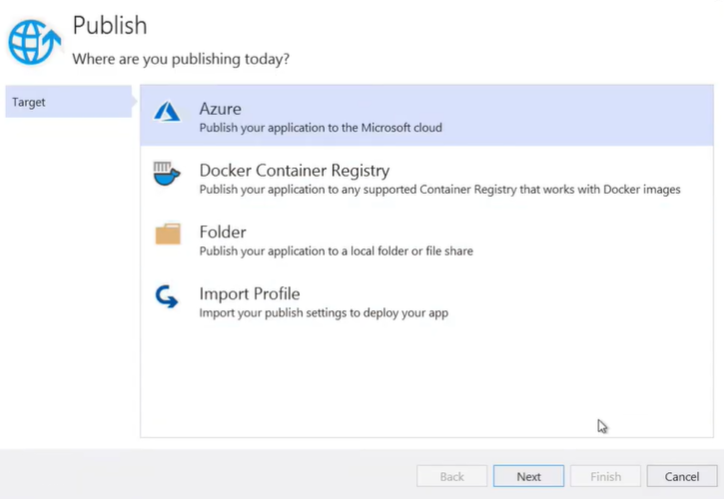Viewport: 724px width, 499px height.
Task: Click Docker description about supported Container Registry
Action: click(440, 190)
